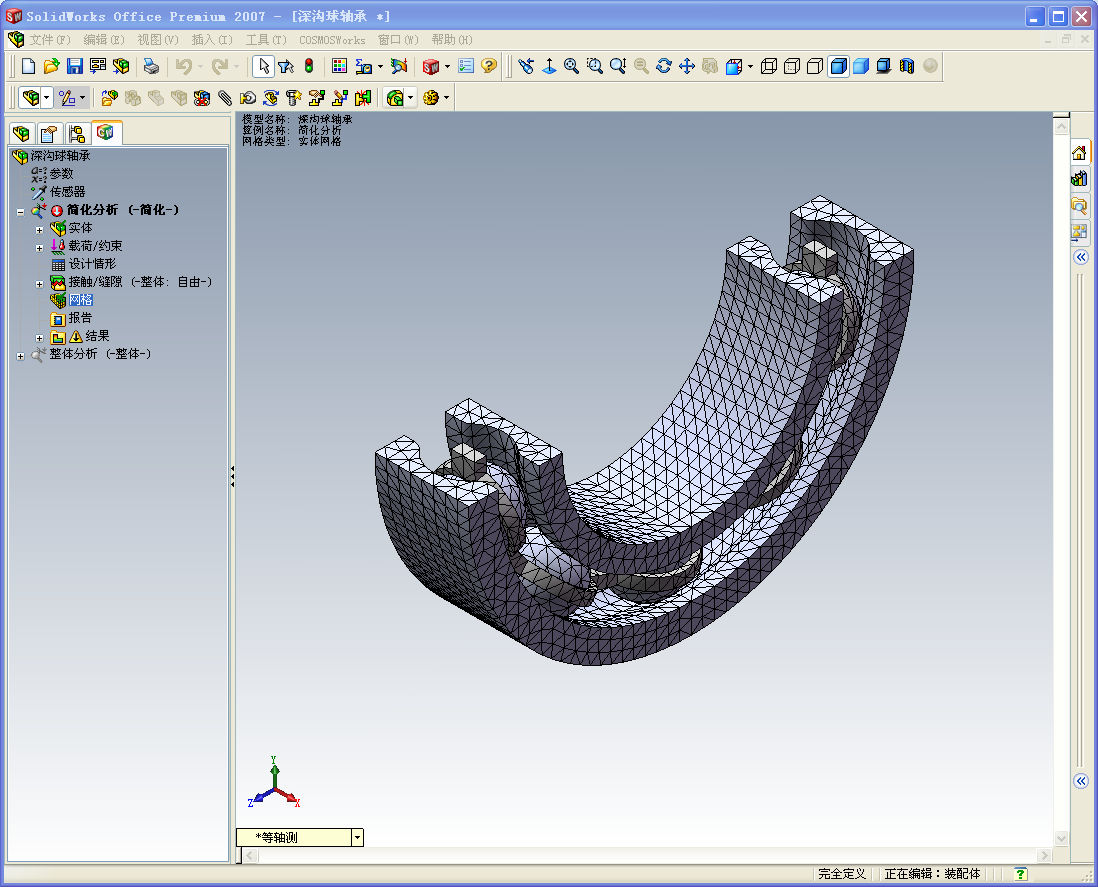This screenshot has height=887, width=1098.
Task: Save the assembly with the floppy icon
Action: [x=74, y=67]
